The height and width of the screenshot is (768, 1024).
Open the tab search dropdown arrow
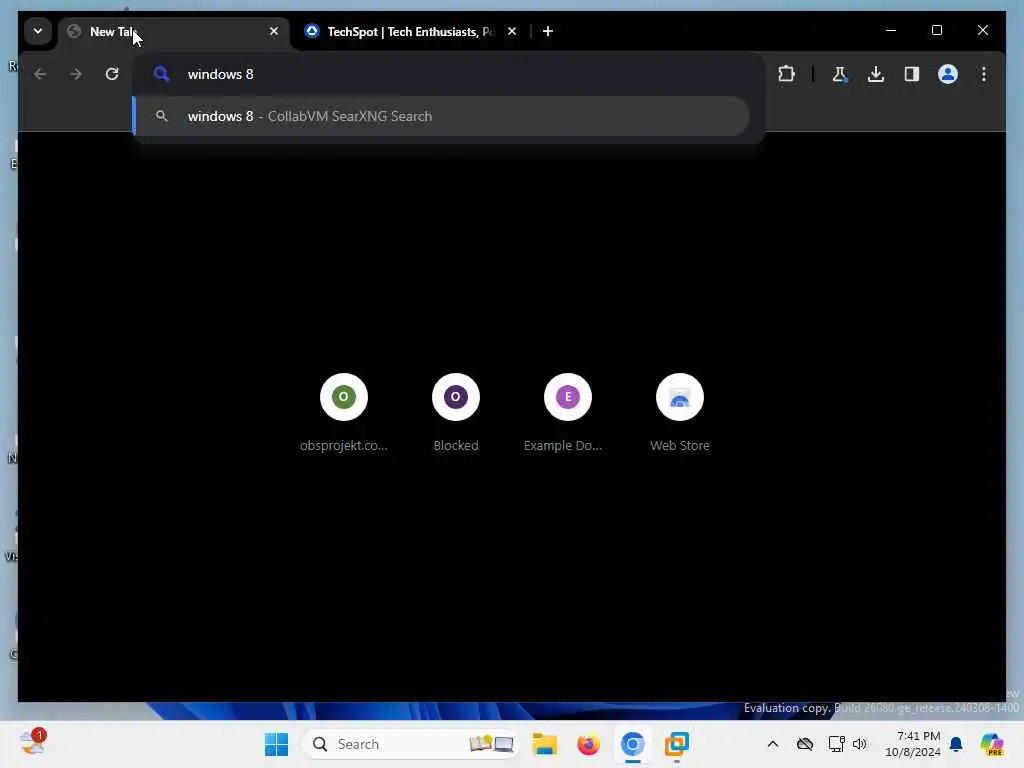click(38, 31)
